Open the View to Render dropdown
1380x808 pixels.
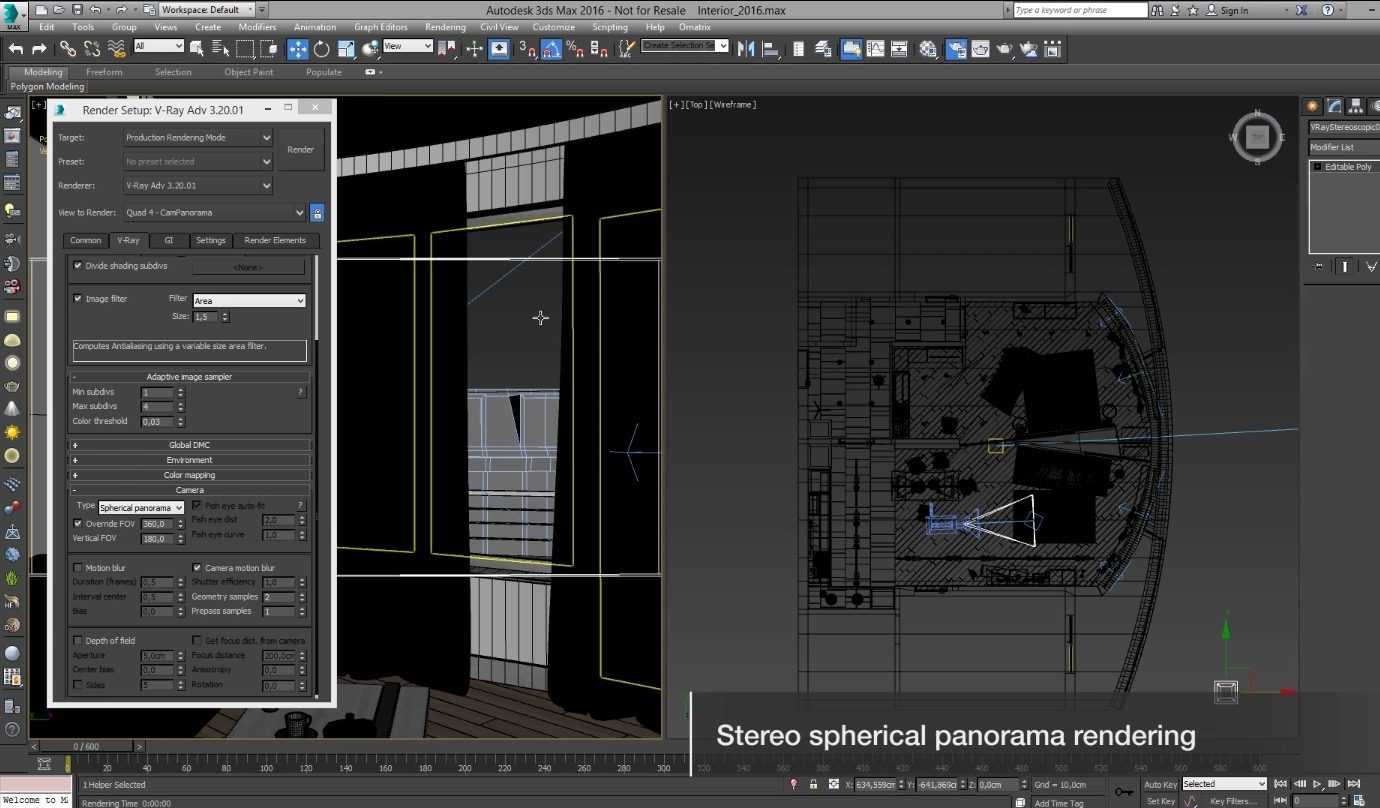click(215, 213)
